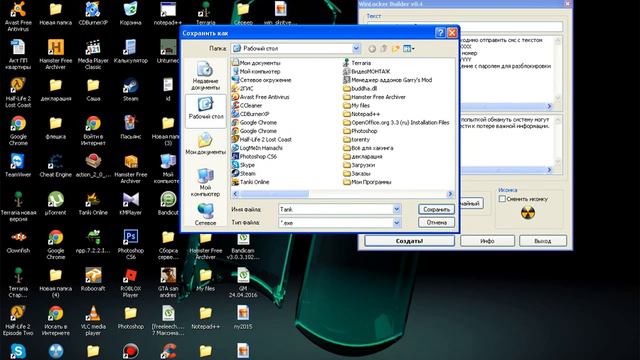Select Terraria in the file list
The height and width of the screenshot is (360, 640).
click(357, 63)
